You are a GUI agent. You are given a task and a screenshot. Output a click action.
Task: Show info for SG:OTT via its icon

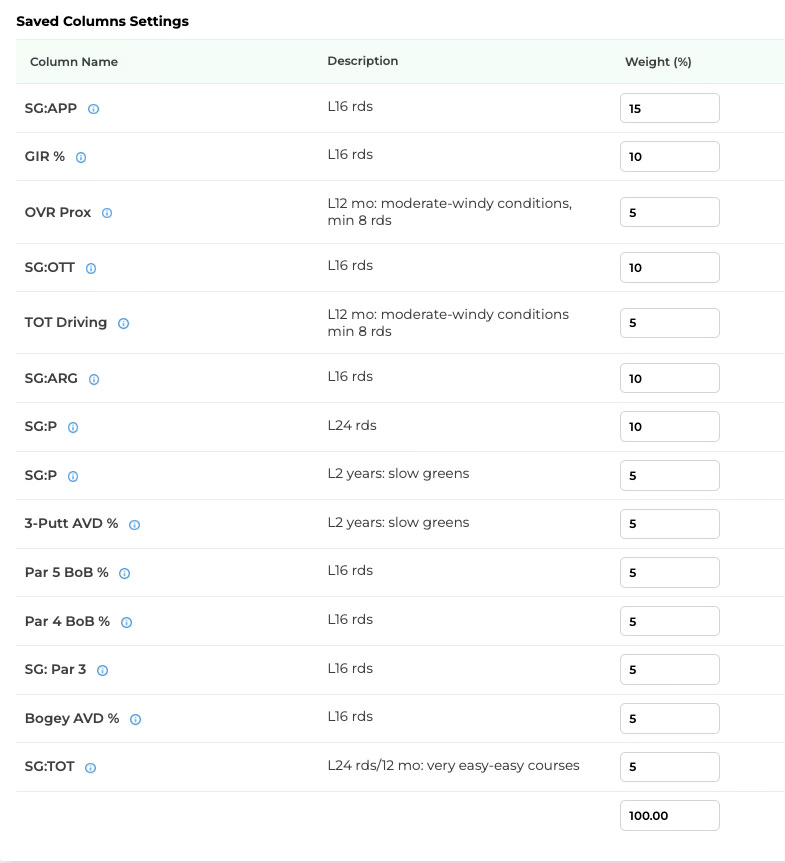(x=91, y=268)
